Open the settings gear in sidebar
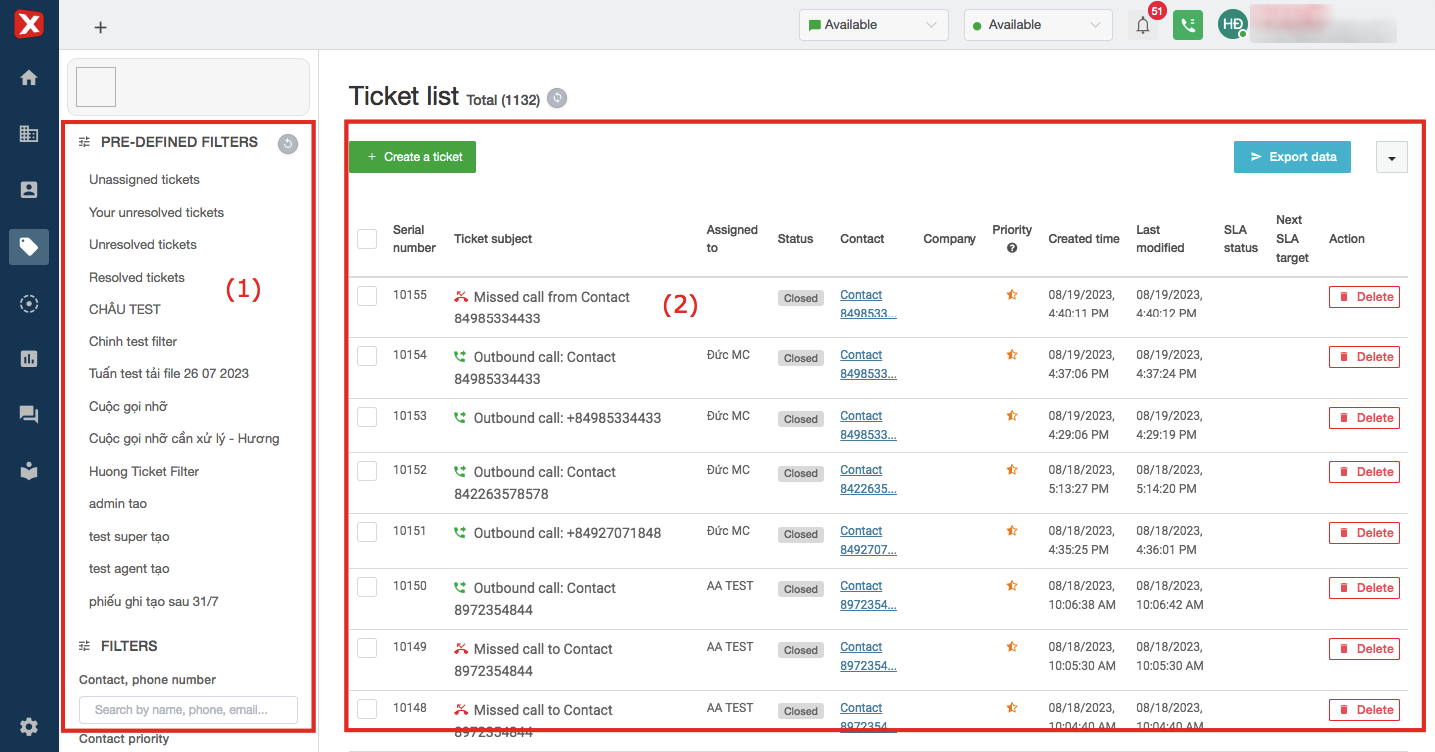1435x752 pixels. (x=29, y=727)
